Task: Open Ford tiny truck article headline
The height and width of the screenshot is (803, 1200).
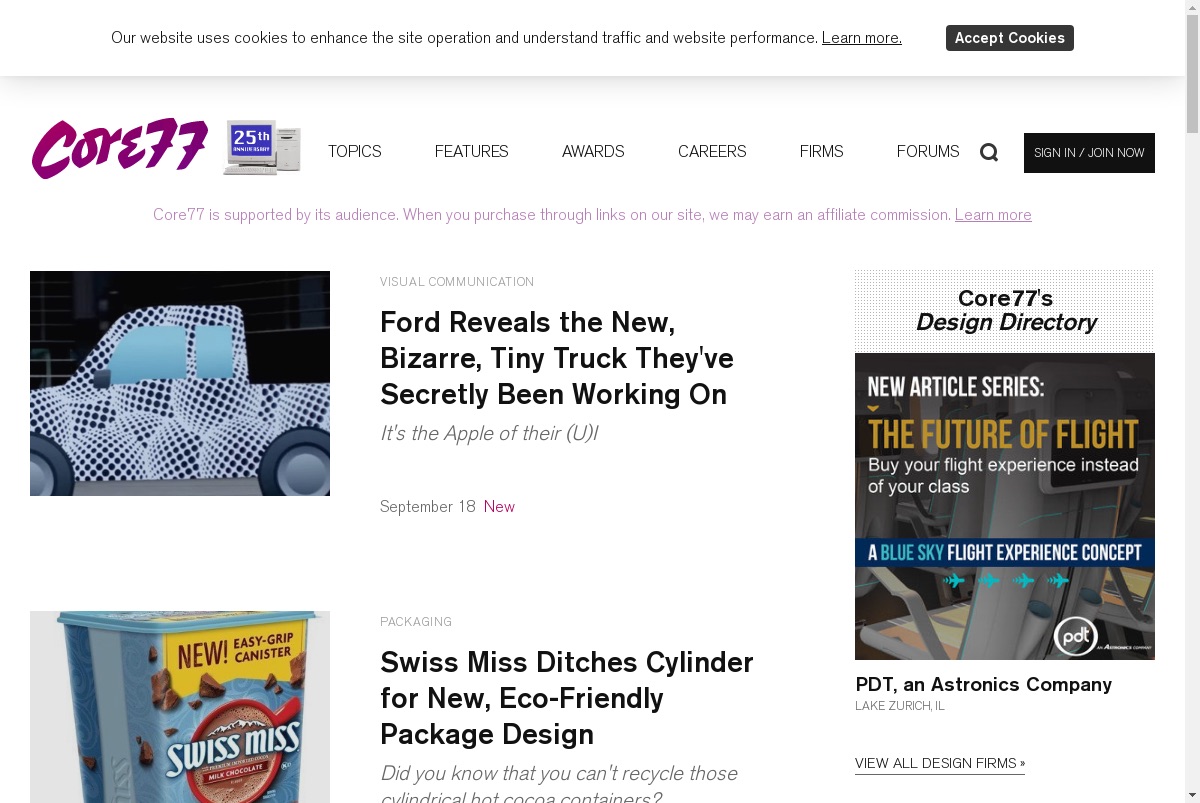Action: click(x=557, y=358)
